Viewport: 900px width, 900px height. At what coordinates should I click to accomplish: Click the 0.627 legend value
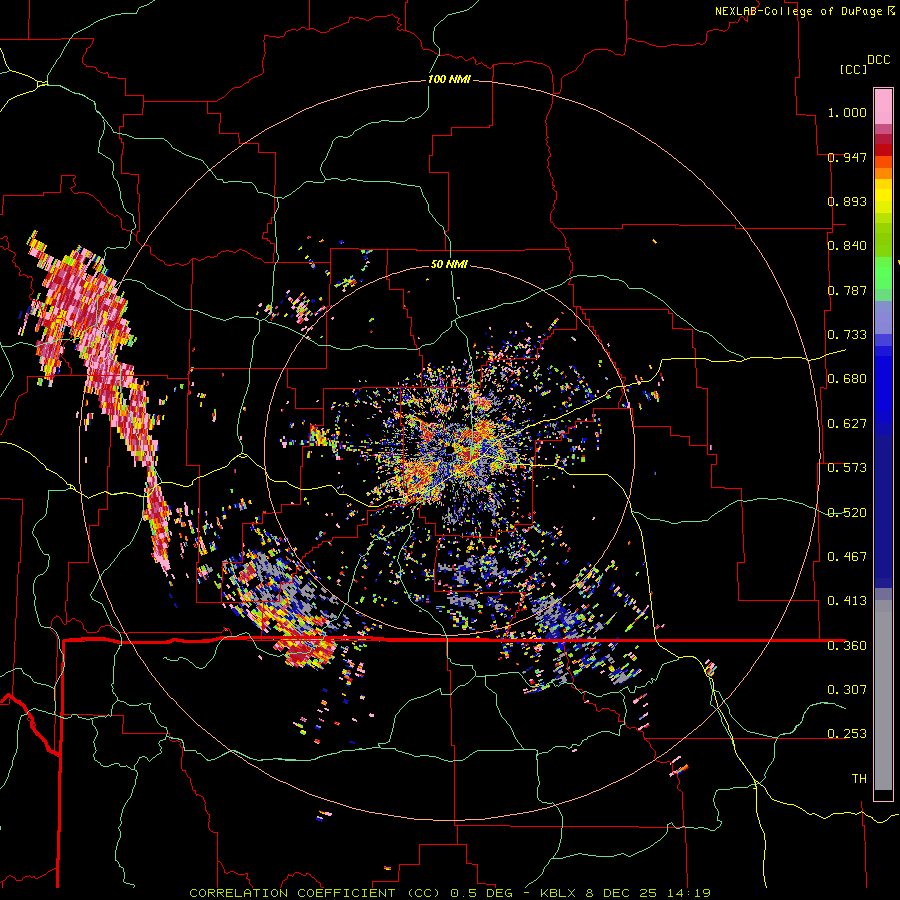[x=847, y=424]
